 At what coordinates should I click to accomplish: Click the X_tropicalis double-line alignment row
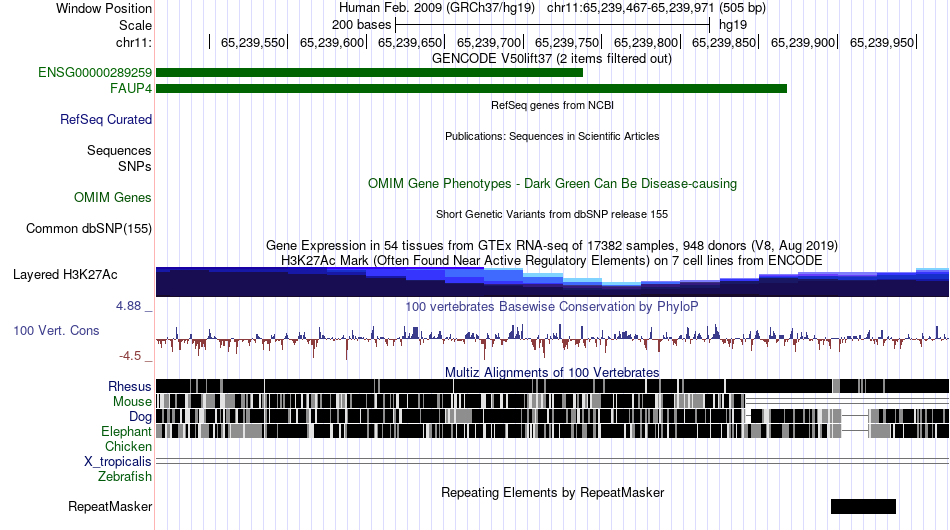[553, 461]
